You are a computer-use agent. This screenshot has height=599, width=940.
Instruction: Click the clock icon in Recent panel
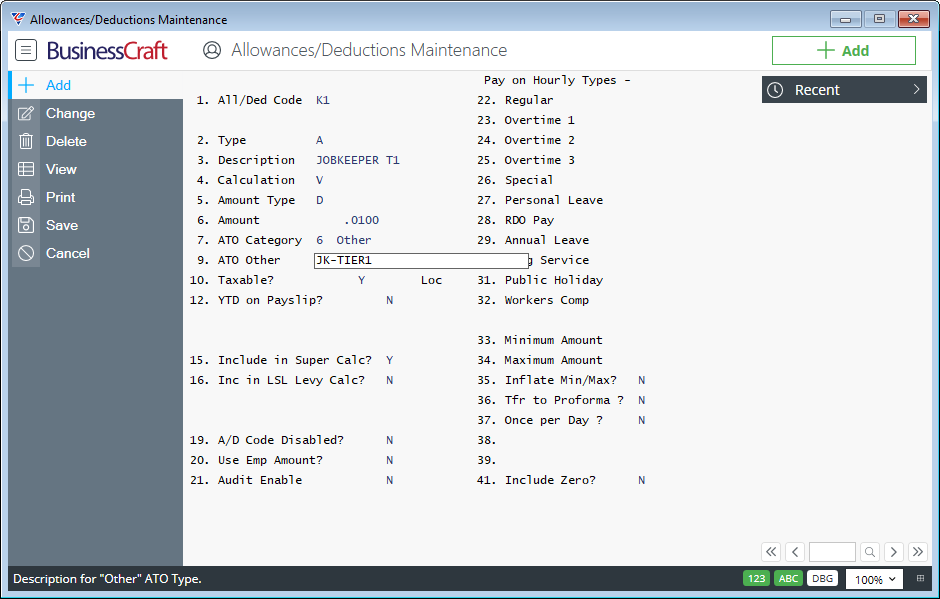click(x=775, y=90)
